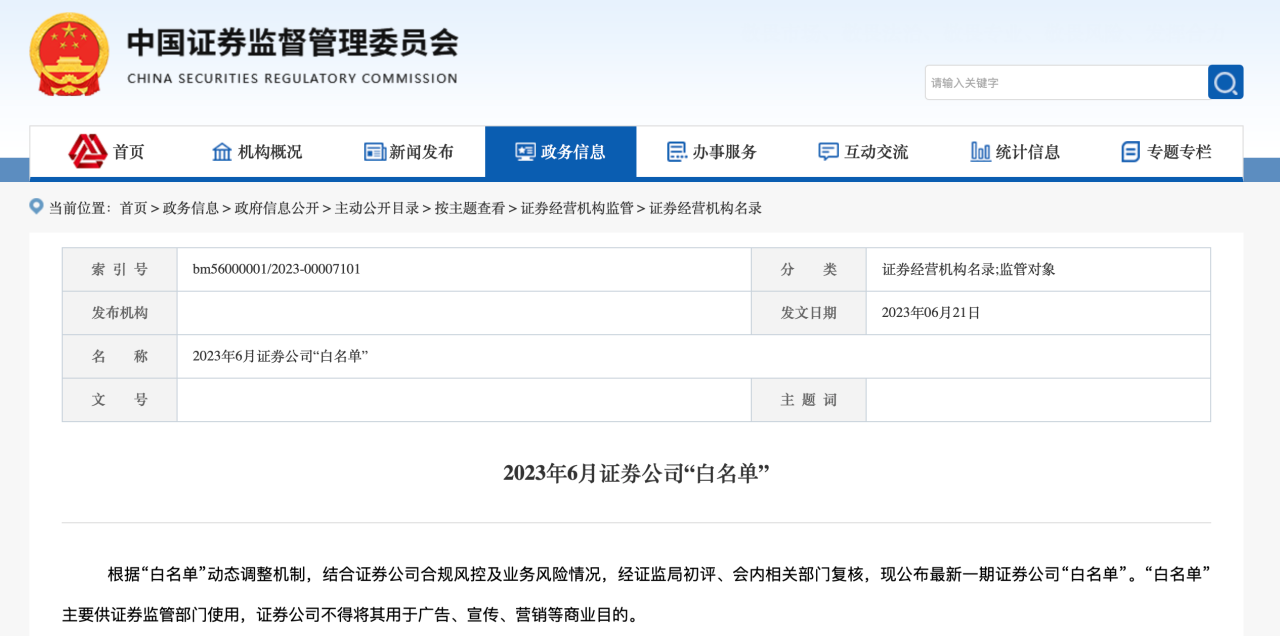The width and height of the screenshot is (1280, 636).
Task: Select the 证券经营机构名录 breadcrumb entry
Action: tap(703, 208)
